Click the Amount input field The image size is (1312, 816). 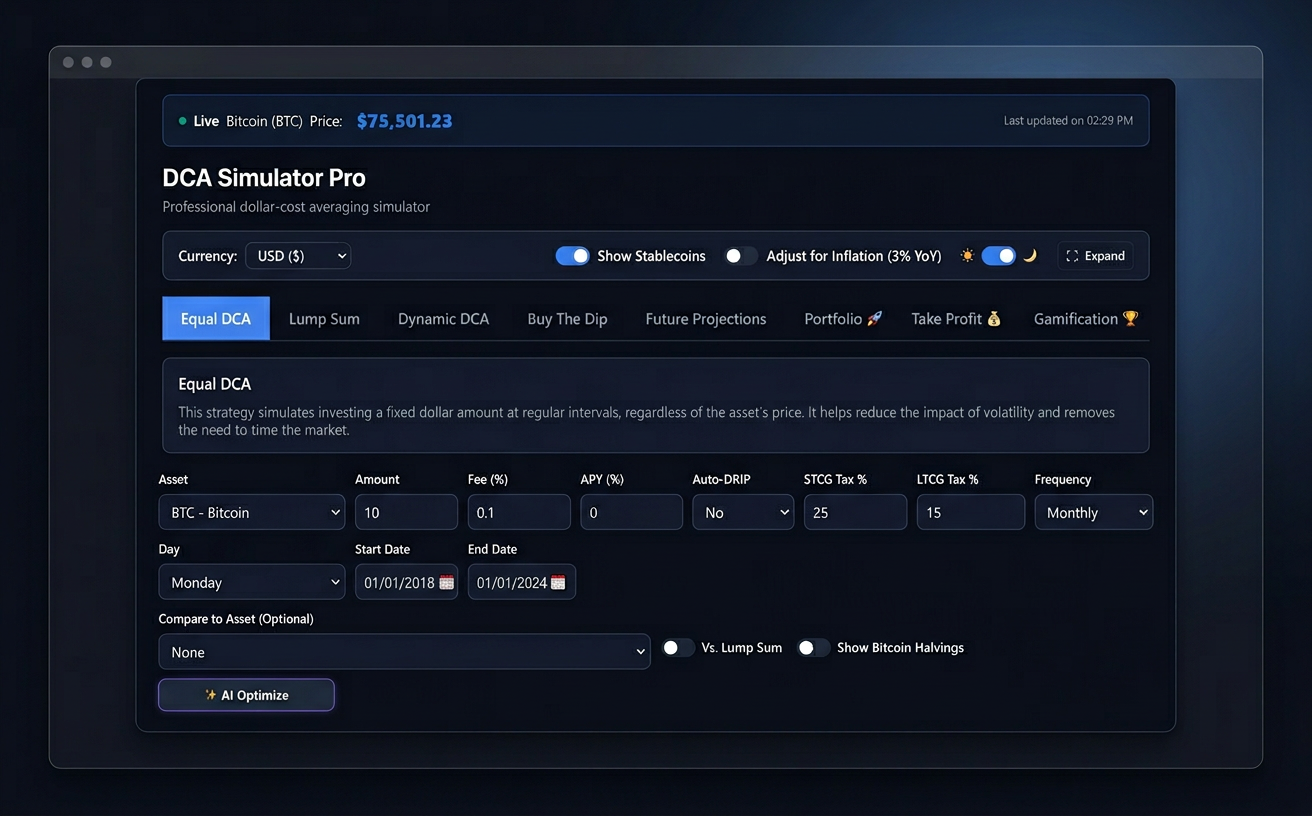[406, 511]
